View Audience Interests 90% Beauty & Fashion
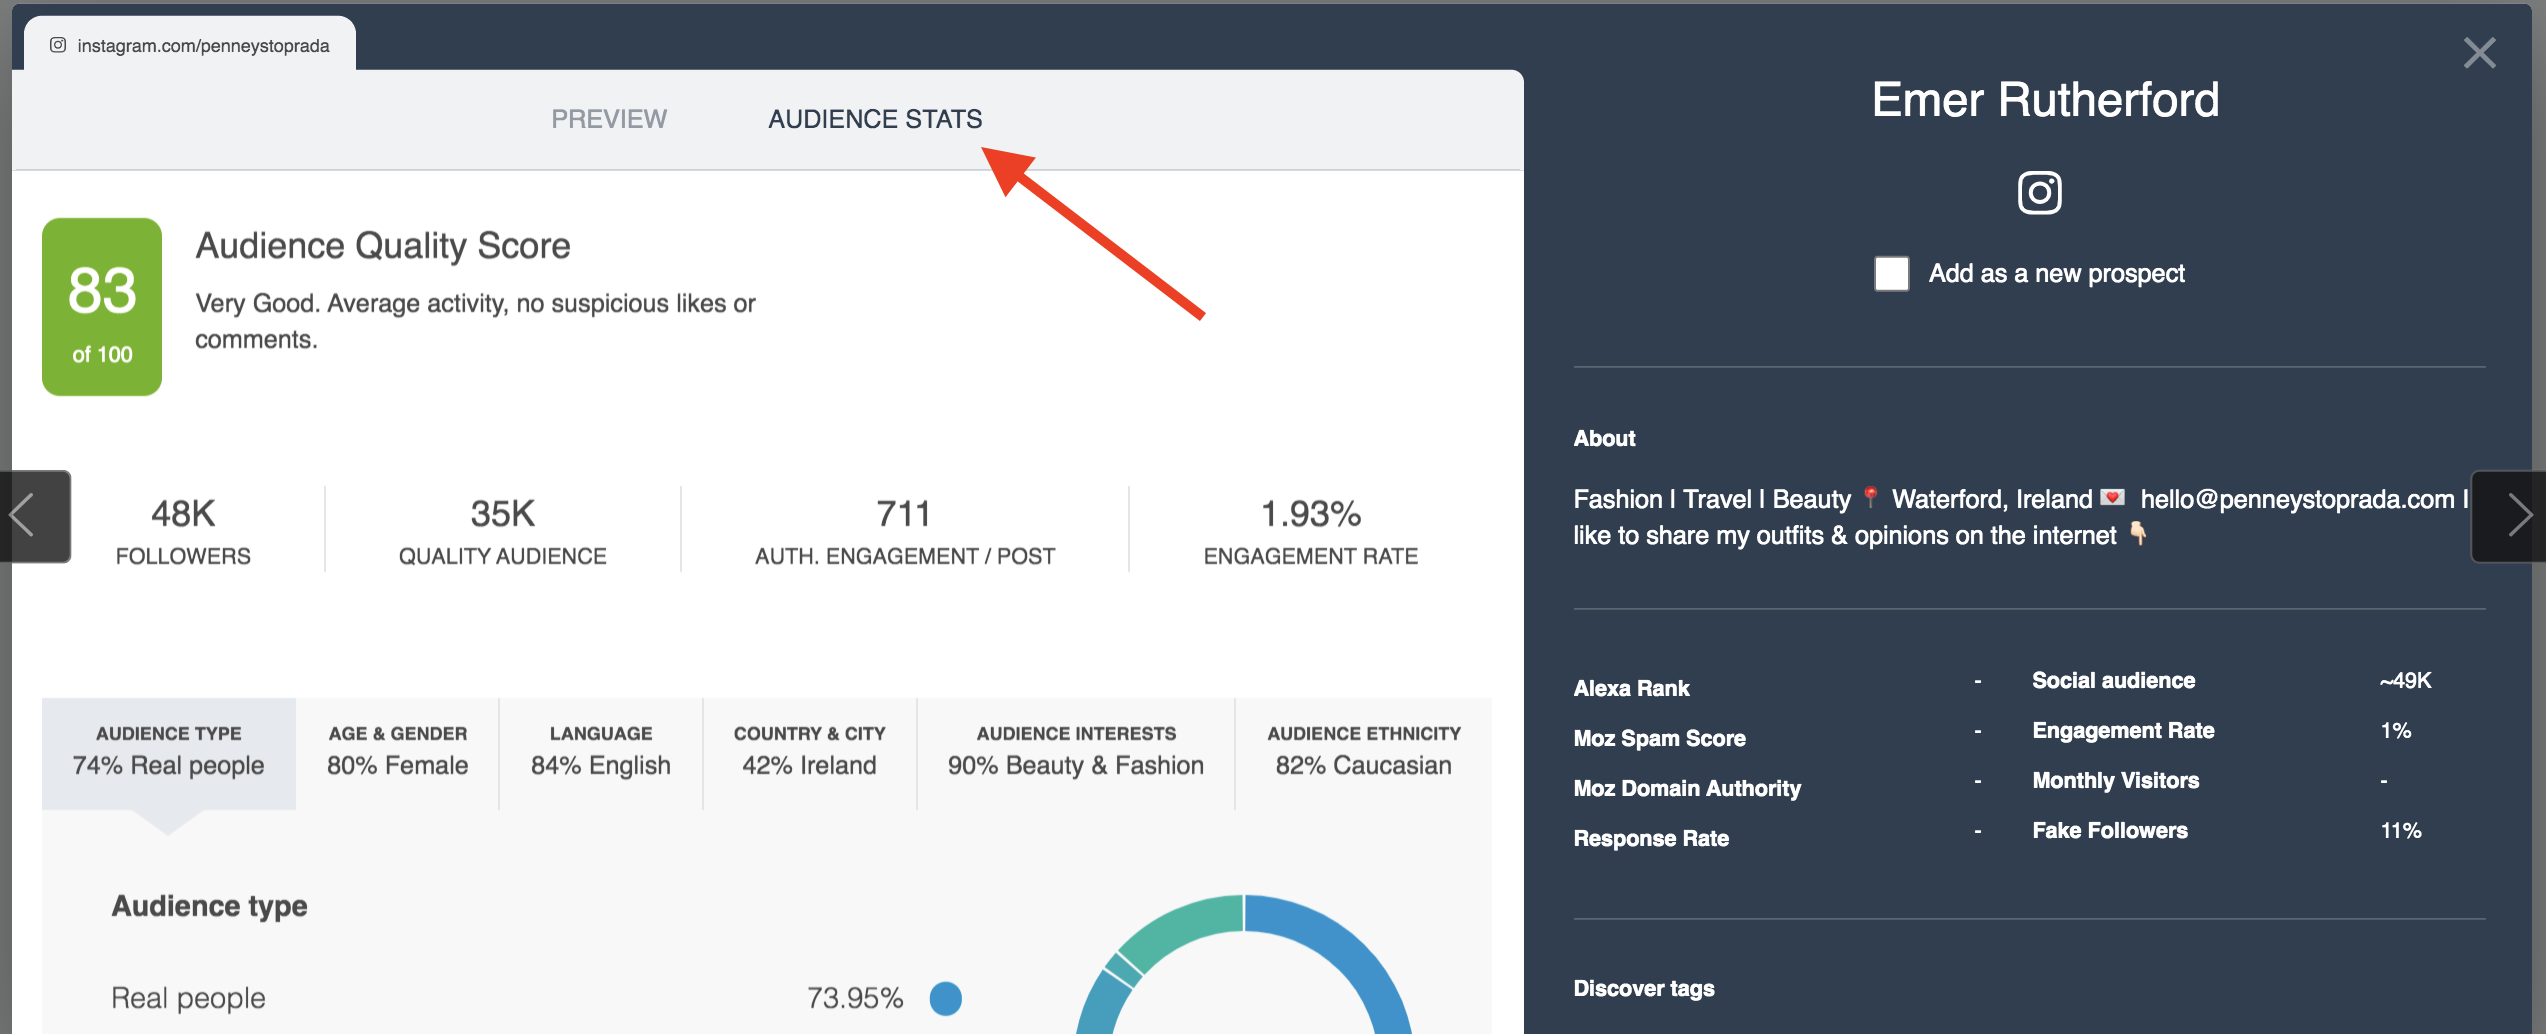The image size is (2546, 1034). pyautogui.click(x=1075, y=751)
